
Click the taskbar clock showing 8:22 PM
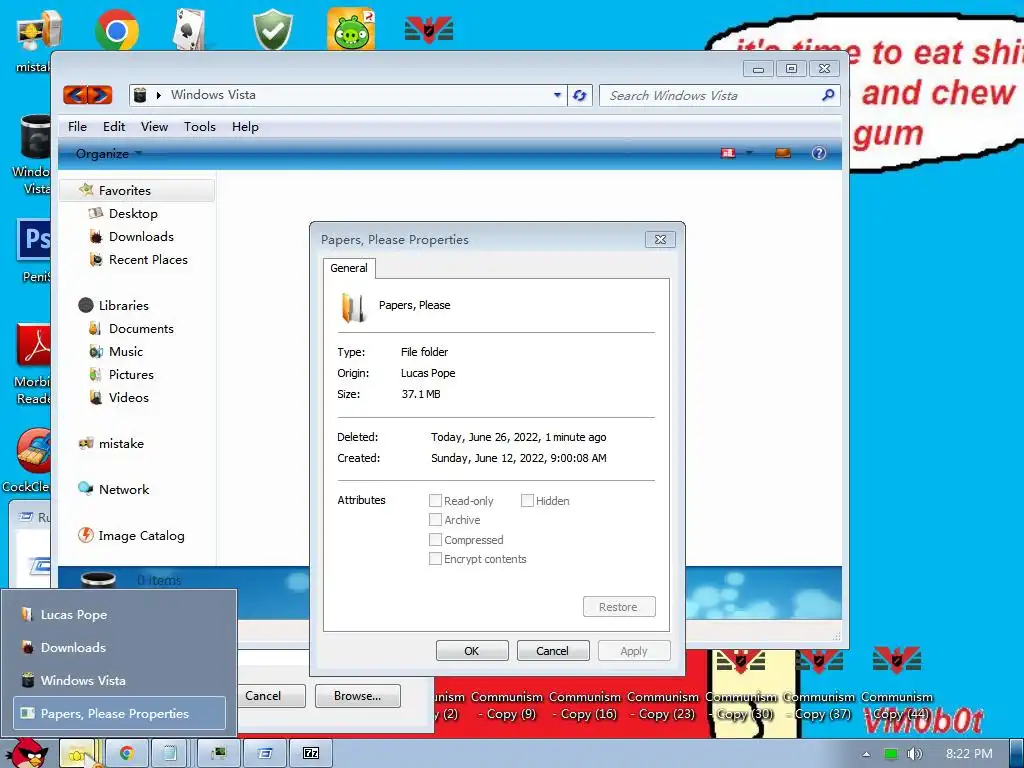tap(968, 754)
